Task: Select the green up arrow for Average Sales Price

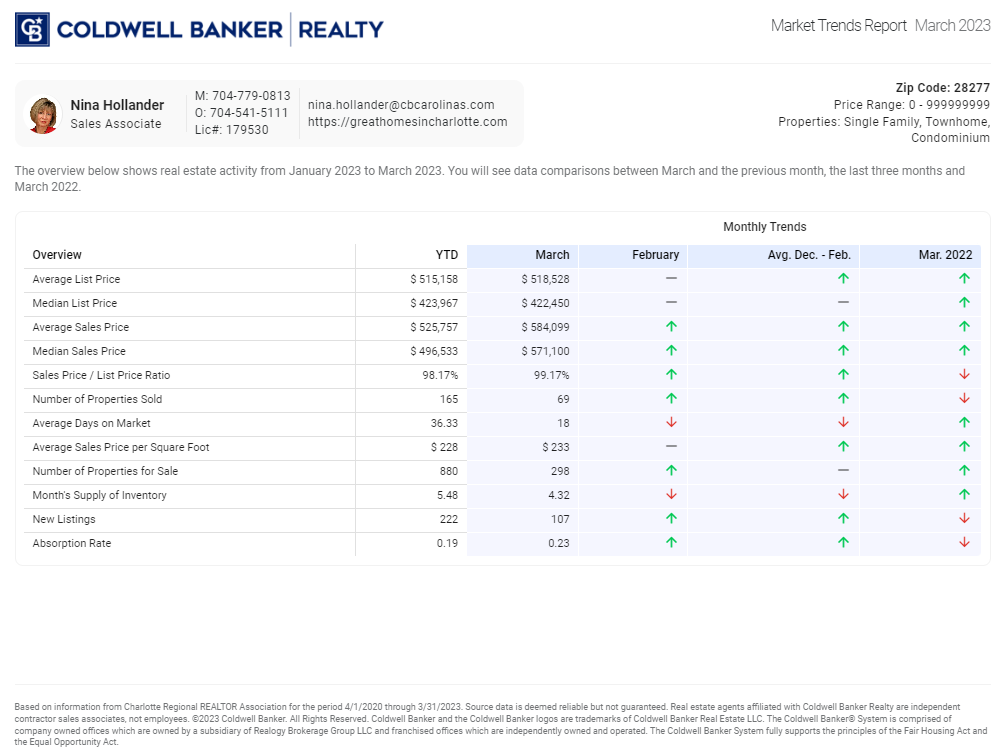Action: [670, 327]
